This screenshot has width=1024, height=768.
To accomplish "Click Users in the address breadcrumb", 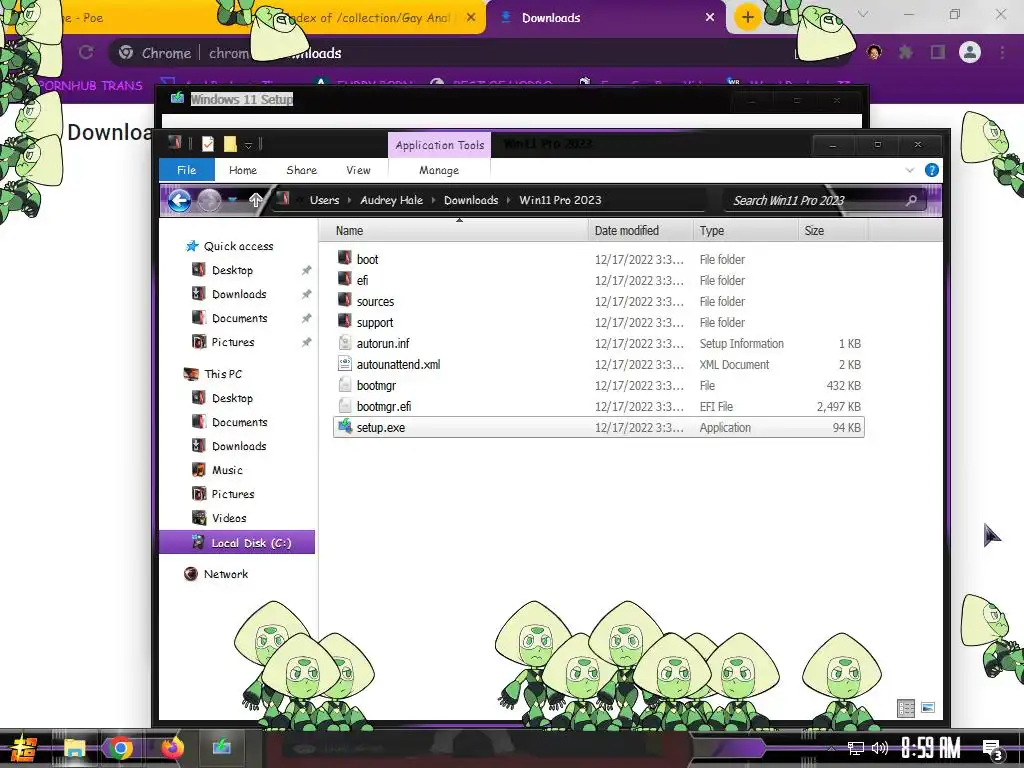I will pos(325,200).
